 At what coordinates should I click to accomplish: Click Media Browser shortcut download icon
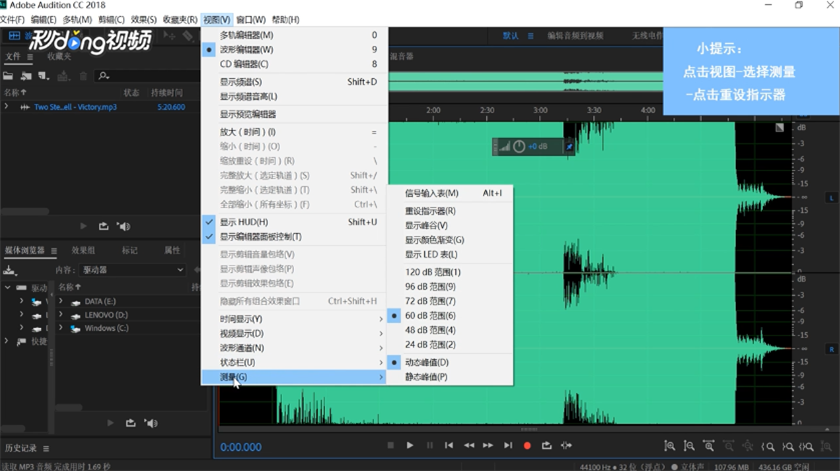pos(9,270)
